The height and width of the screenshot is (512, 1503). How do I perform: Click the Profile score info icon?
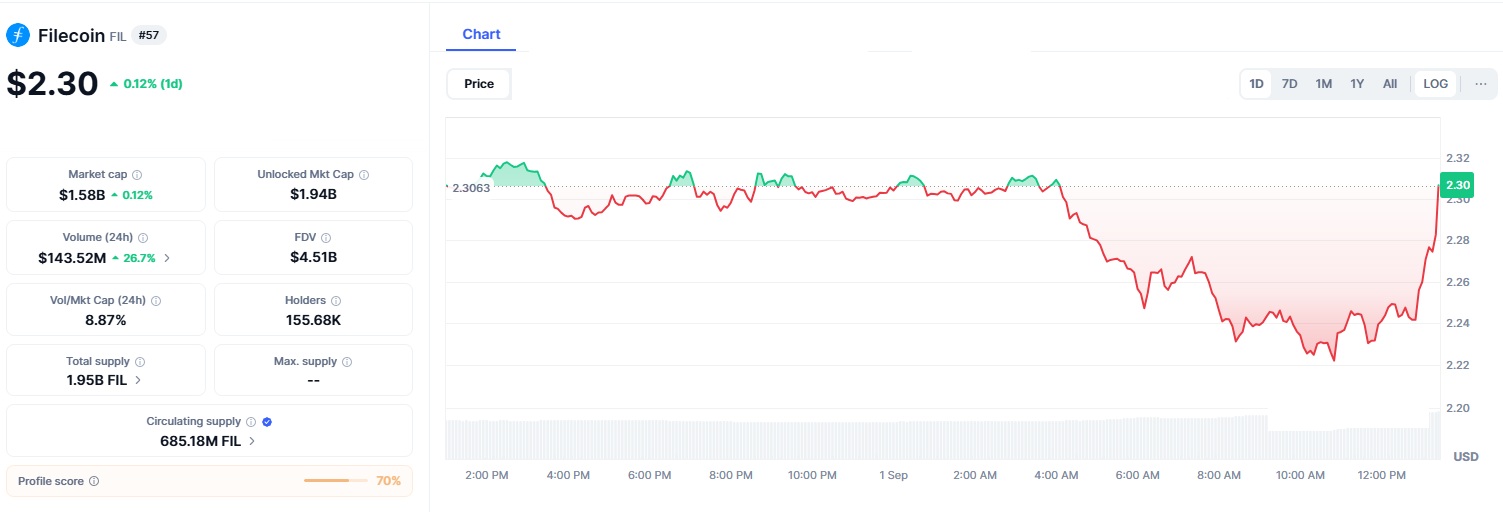[x=94, y=481]
